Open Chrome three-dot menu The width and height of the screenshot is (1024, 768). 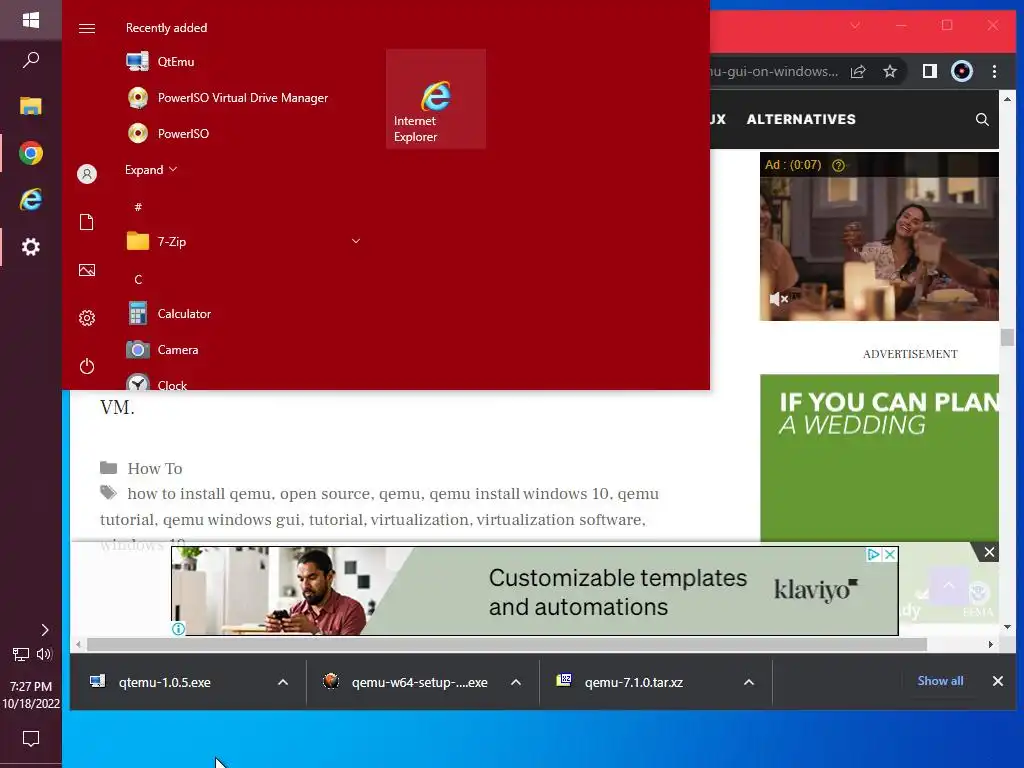994,71
